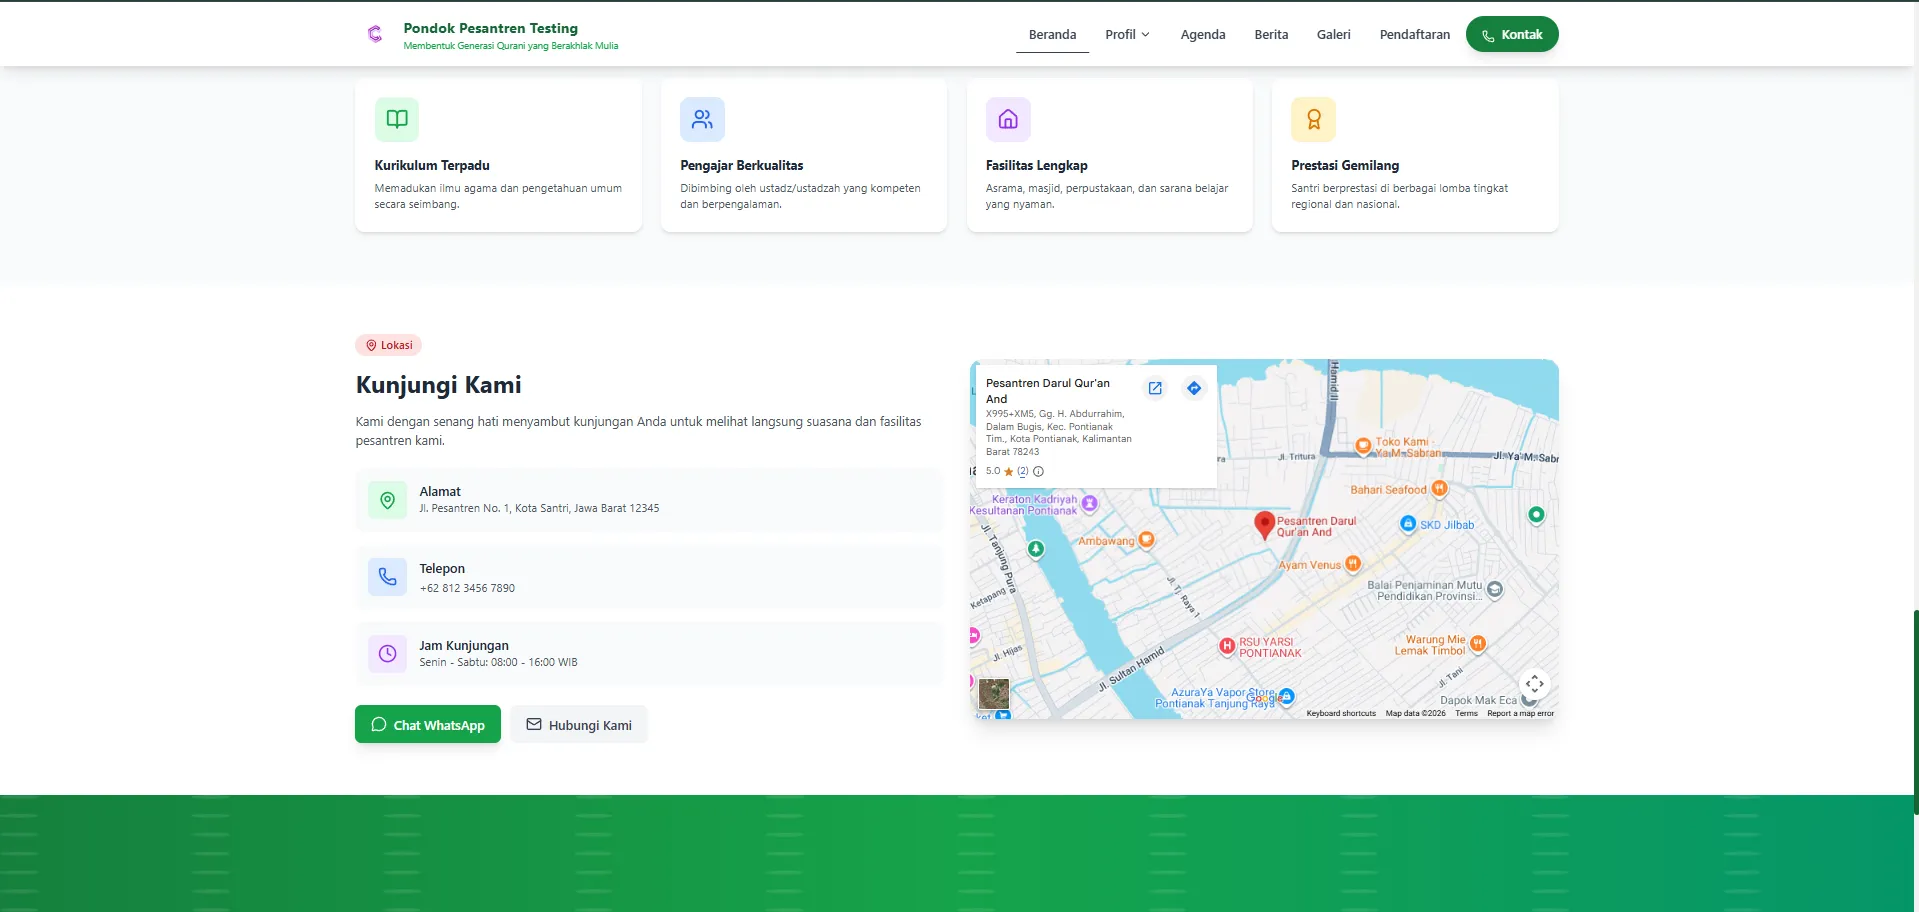Open the map review count link
The width and height of the screenshot is (1919, 912).
coord(1022,471)
